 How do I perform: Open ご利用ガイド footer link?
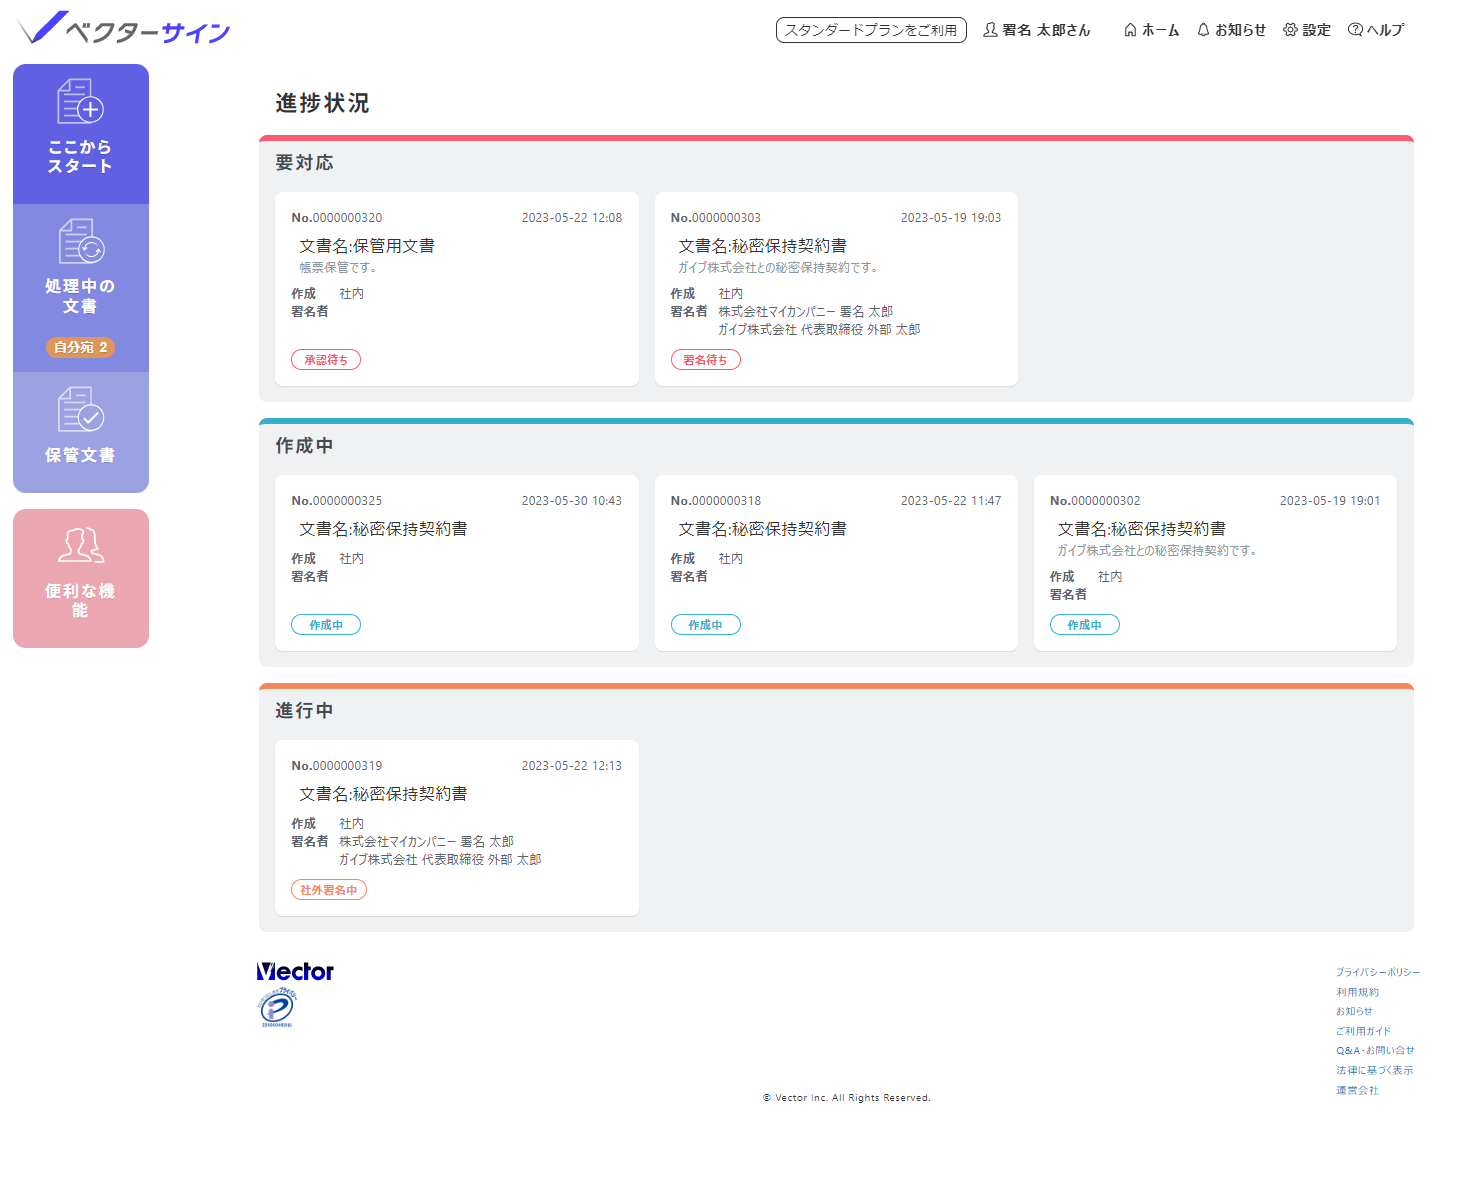1364,1031
